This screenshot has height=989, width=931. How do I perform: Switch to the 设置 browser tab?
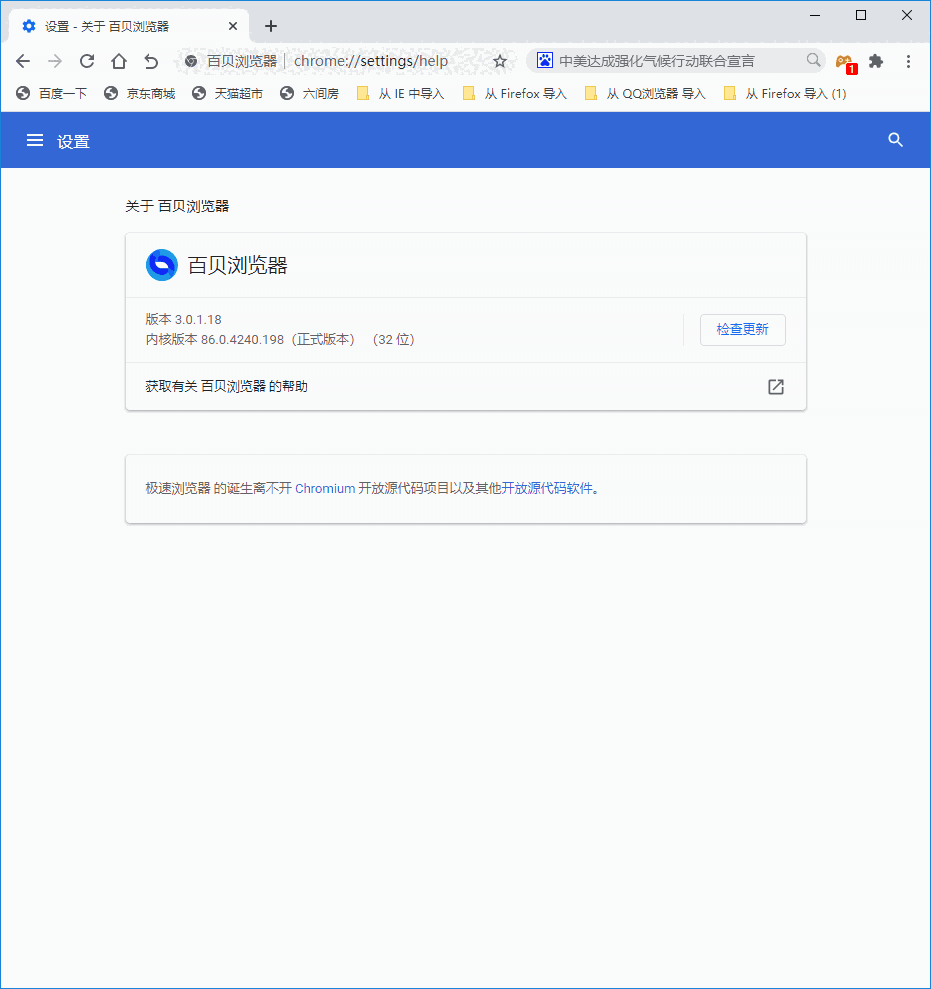[120, 25]
